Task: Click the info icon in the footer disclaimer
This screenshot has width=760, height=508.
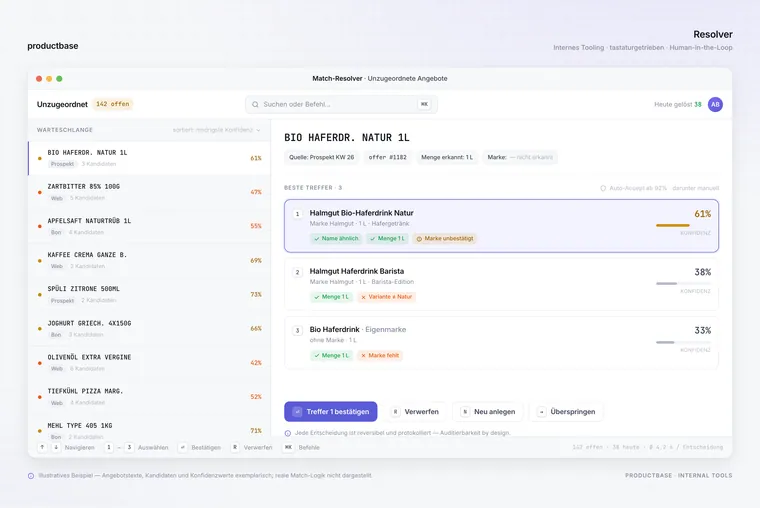Action: (x=31, y=476)
